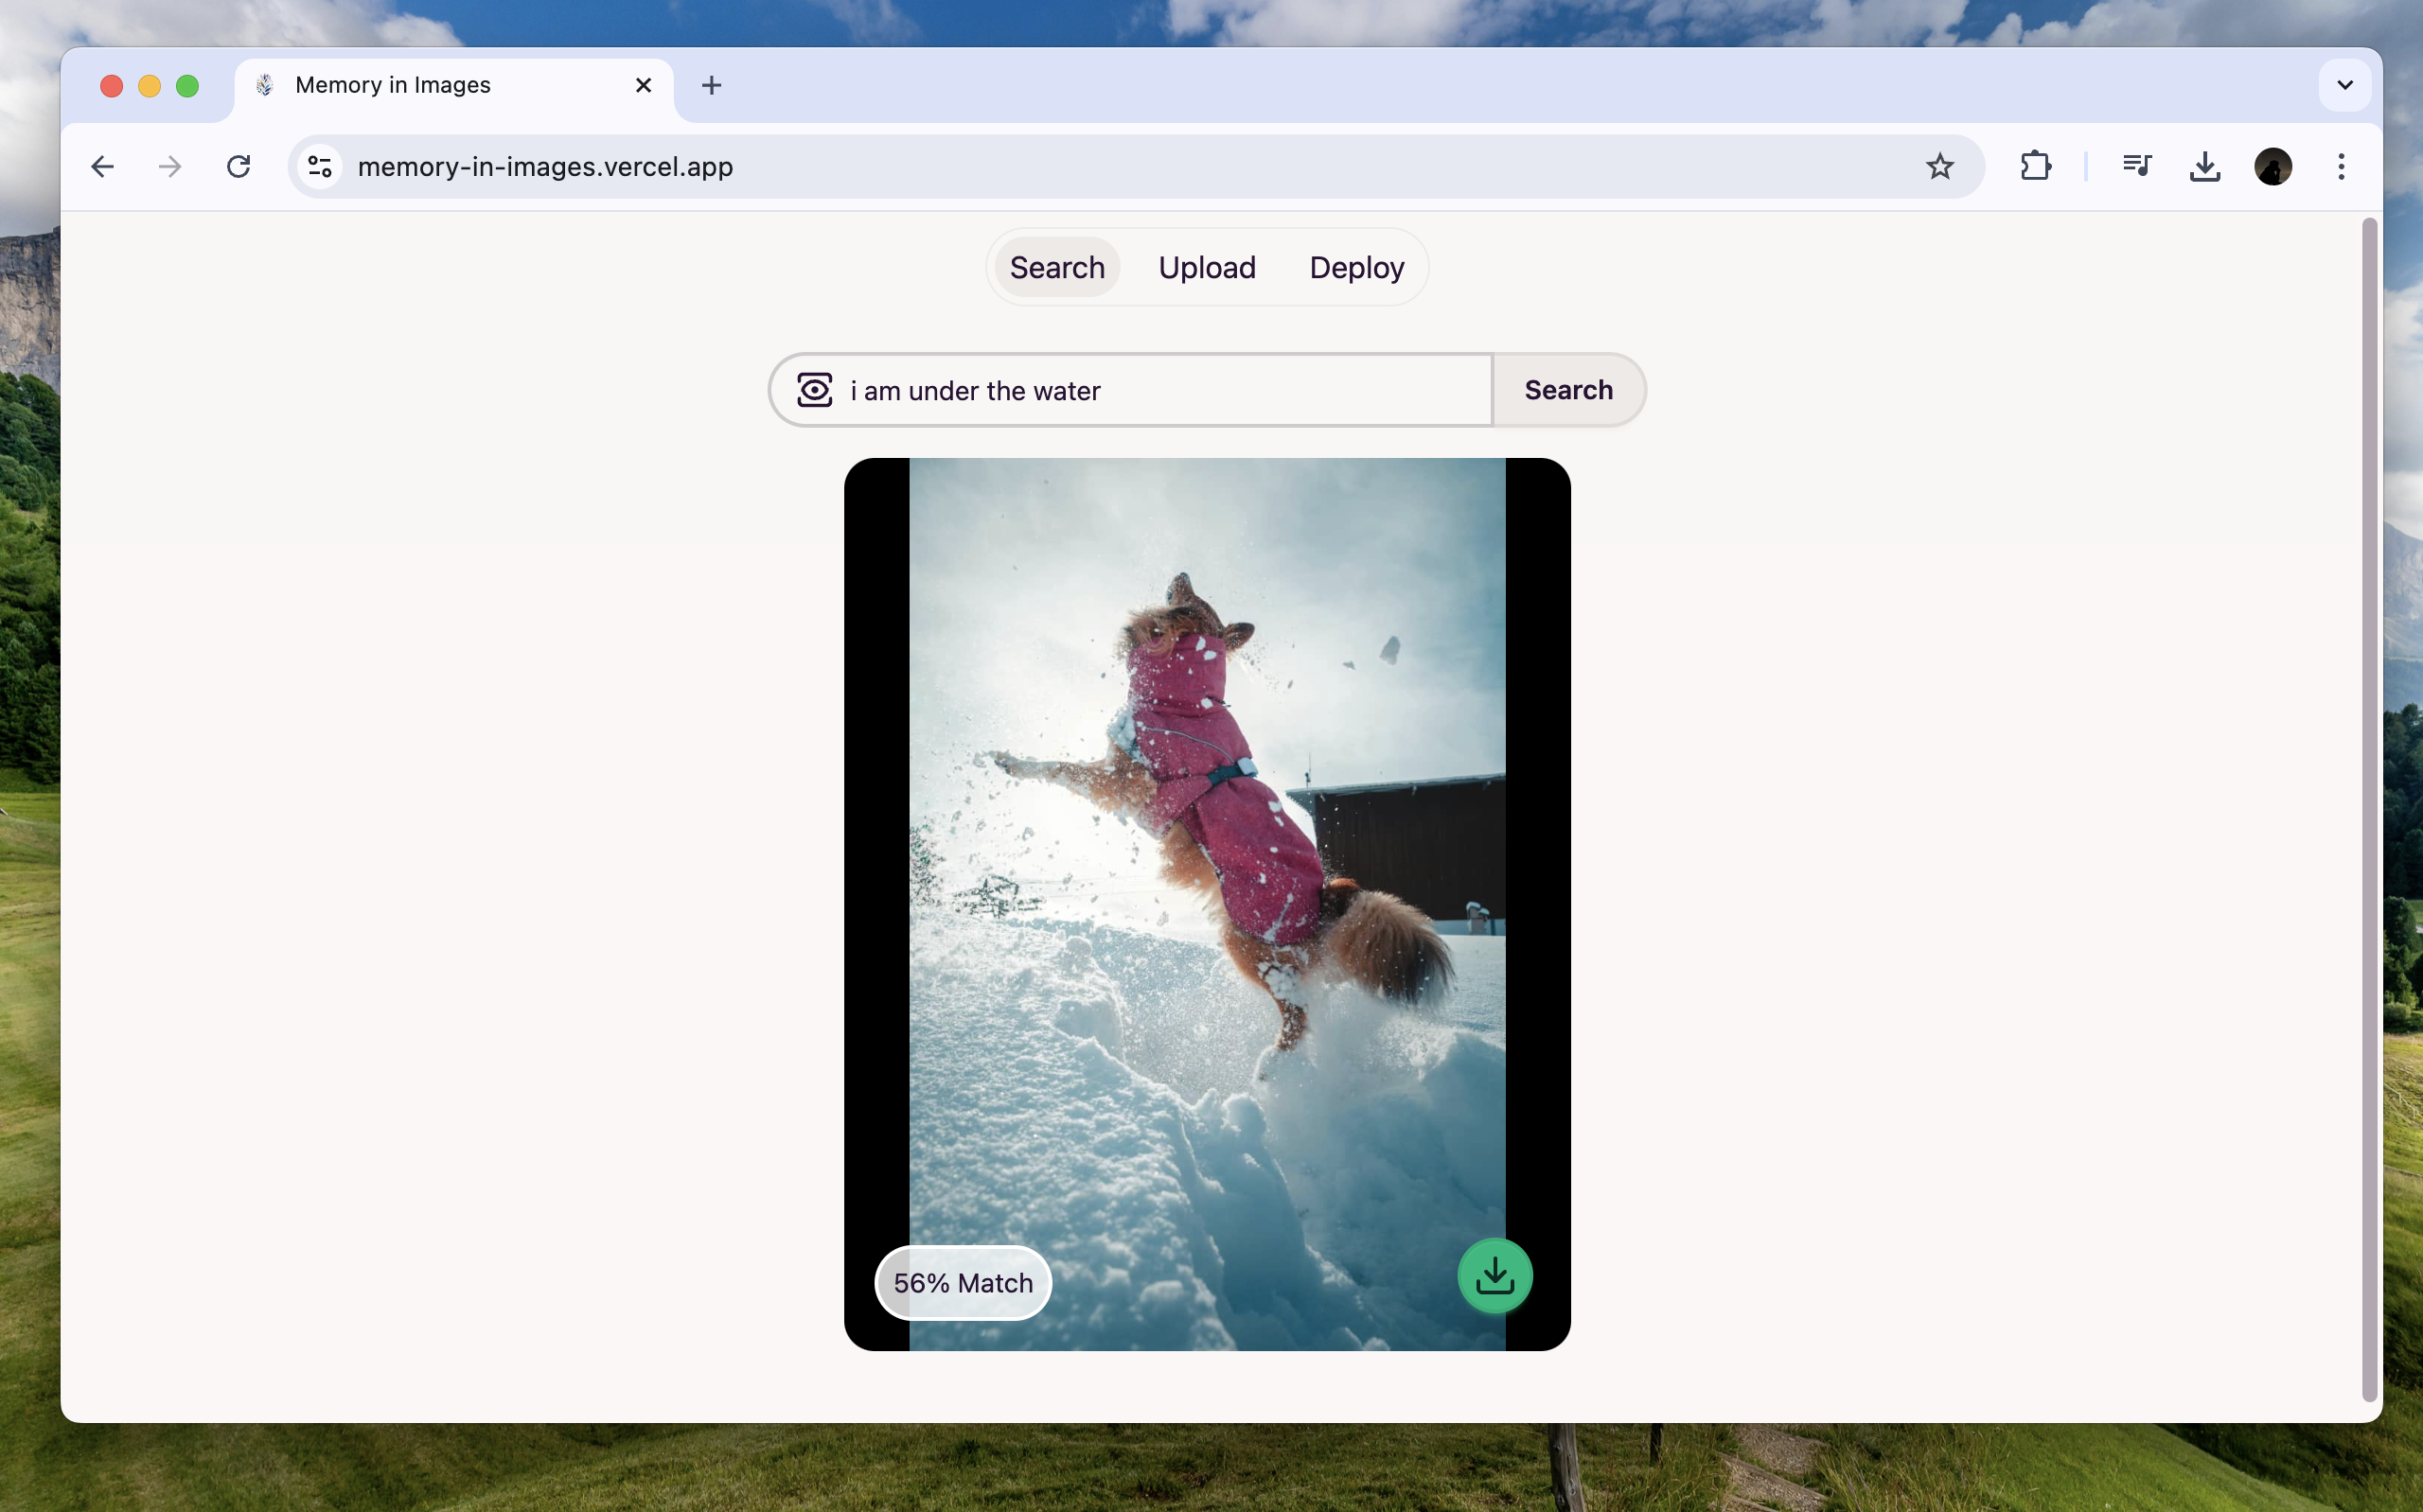Open the Chrome three-dot menu
2423x1512 pixels.
pyautogui.click(x=2340, y=166)
